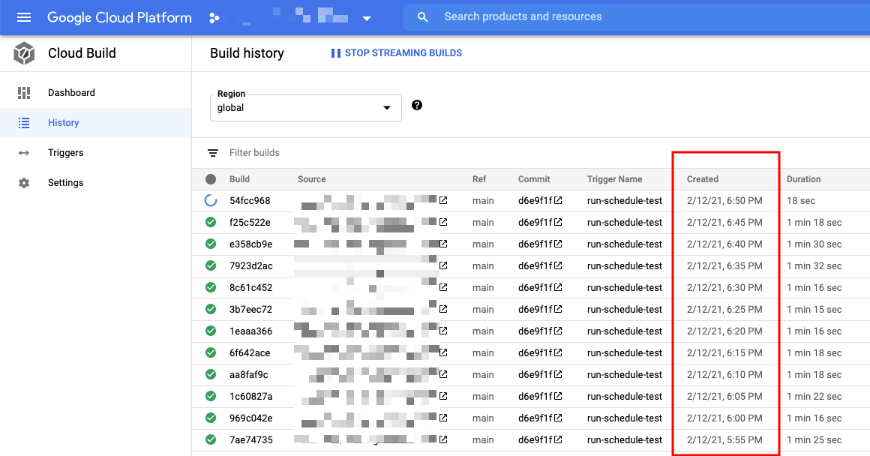Image resolution: width=870 pixels, height=456 pixels.
Task: Open build e358cb9e details link
Action: [251, 244]
